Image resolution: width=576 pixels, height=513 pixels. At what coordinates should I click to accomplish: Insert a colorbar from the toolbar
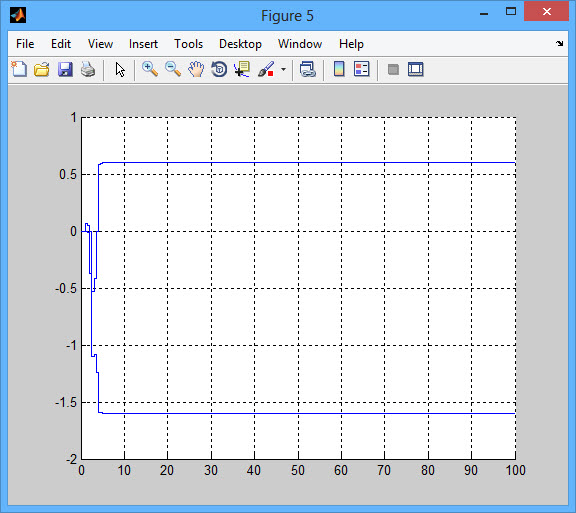[x=339, y=69]
